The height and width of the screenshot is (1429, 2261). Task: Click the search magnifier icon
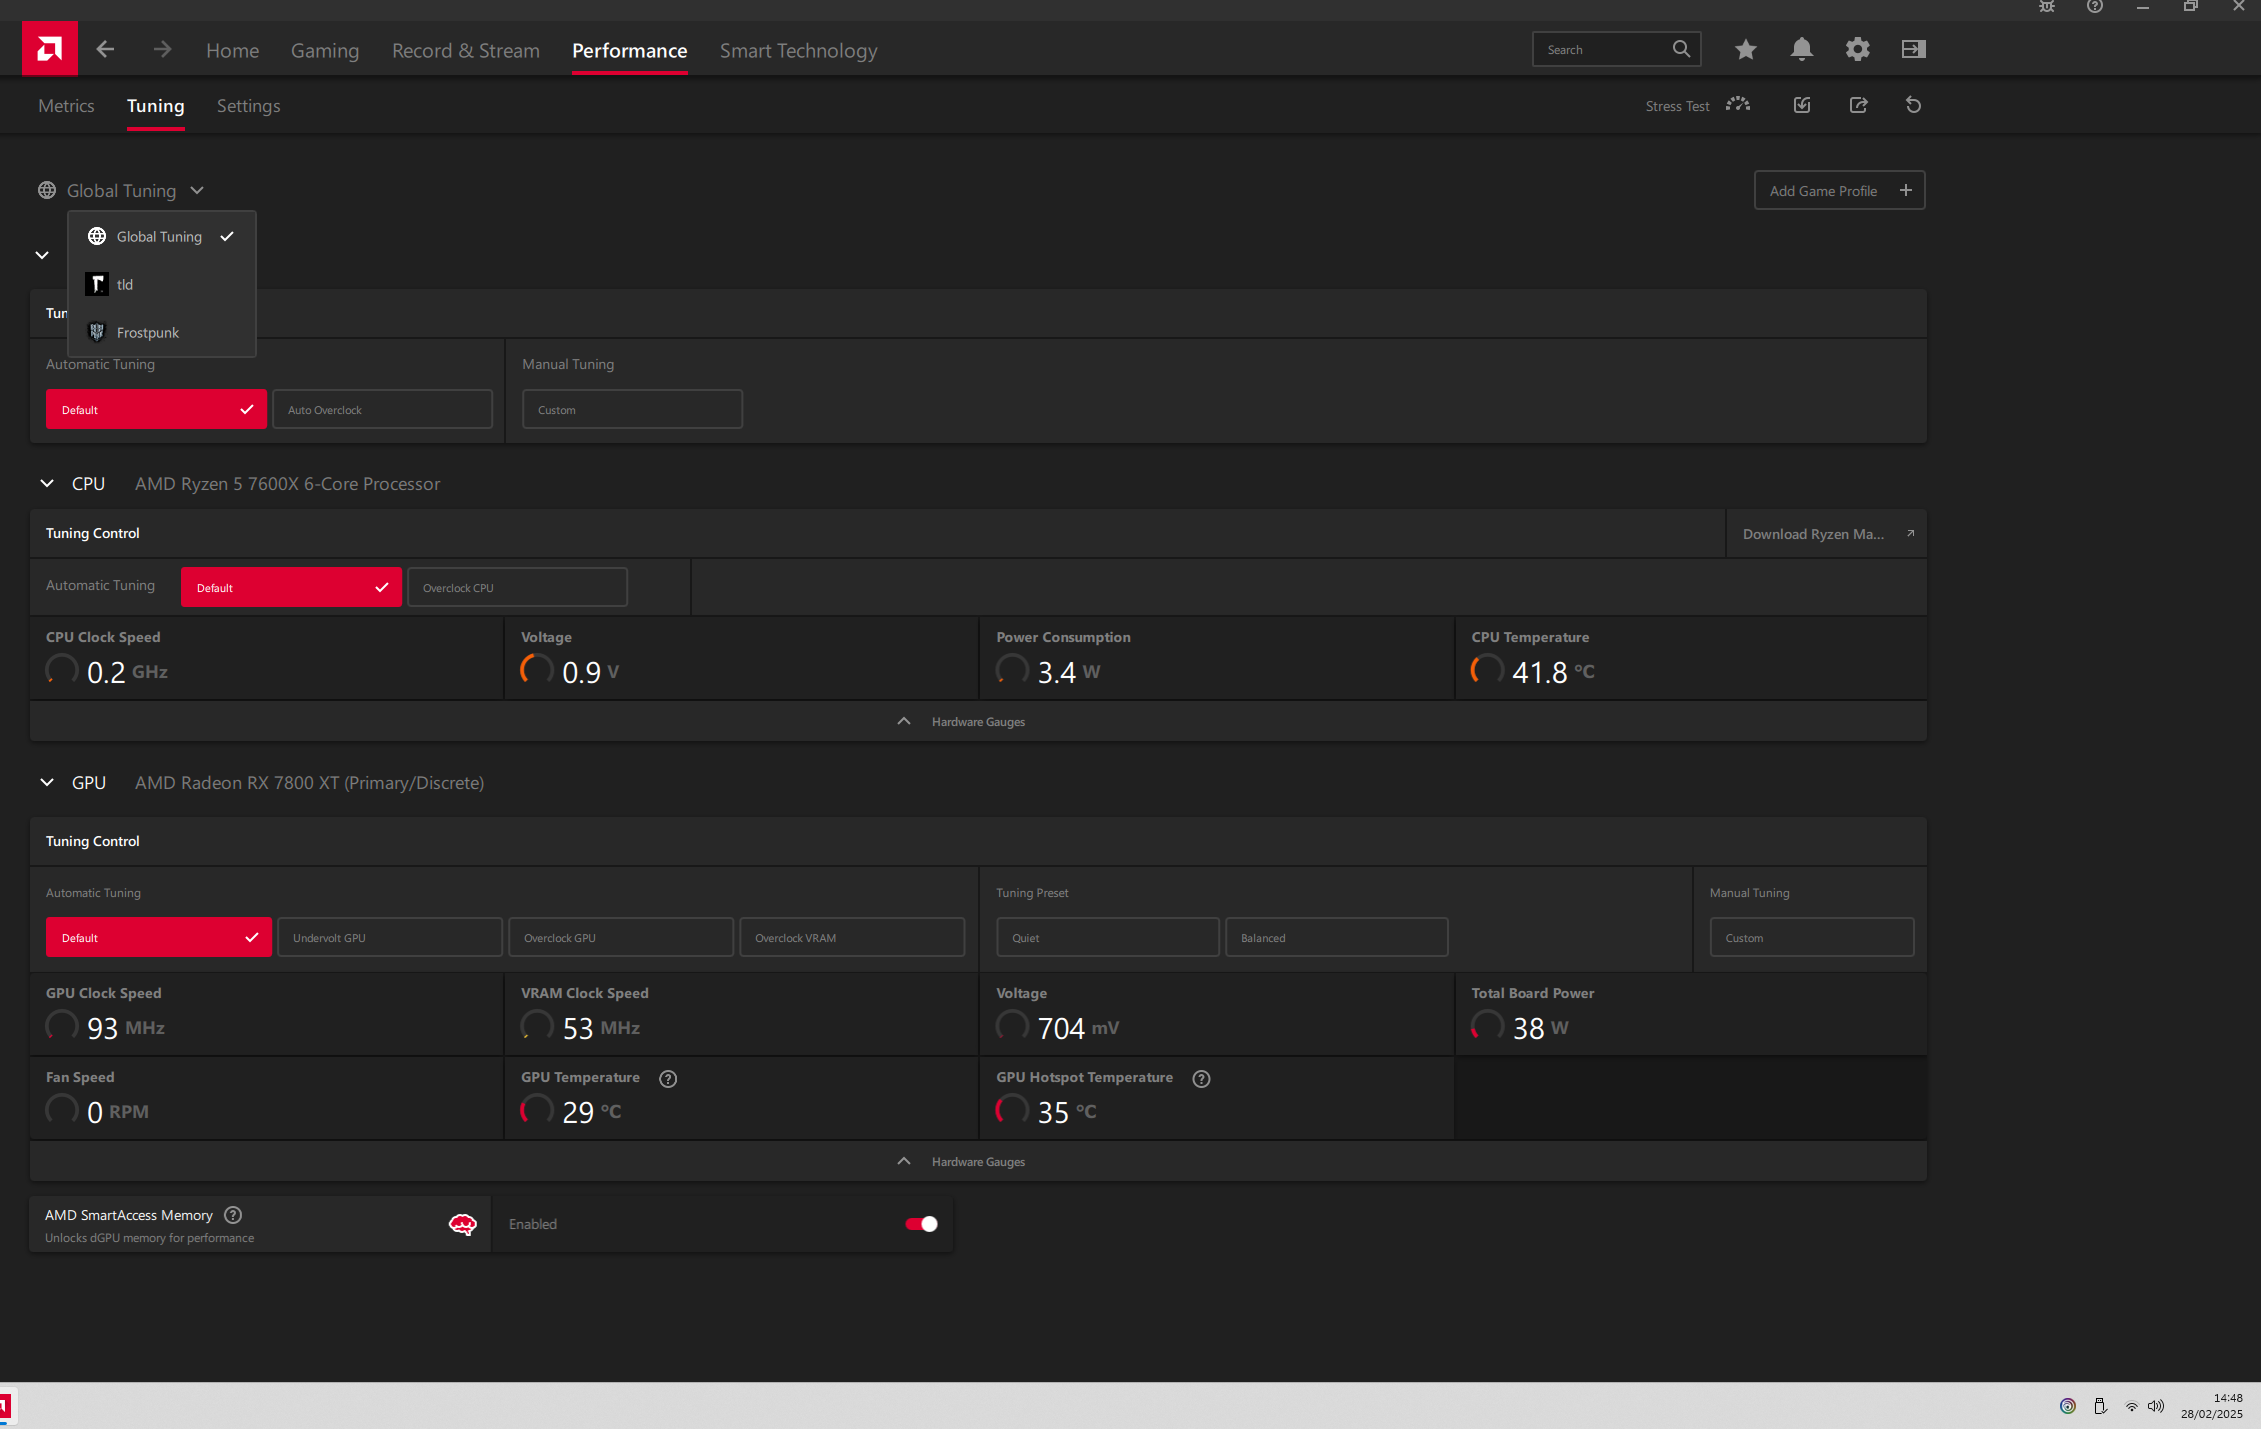tap(1681, 49)
